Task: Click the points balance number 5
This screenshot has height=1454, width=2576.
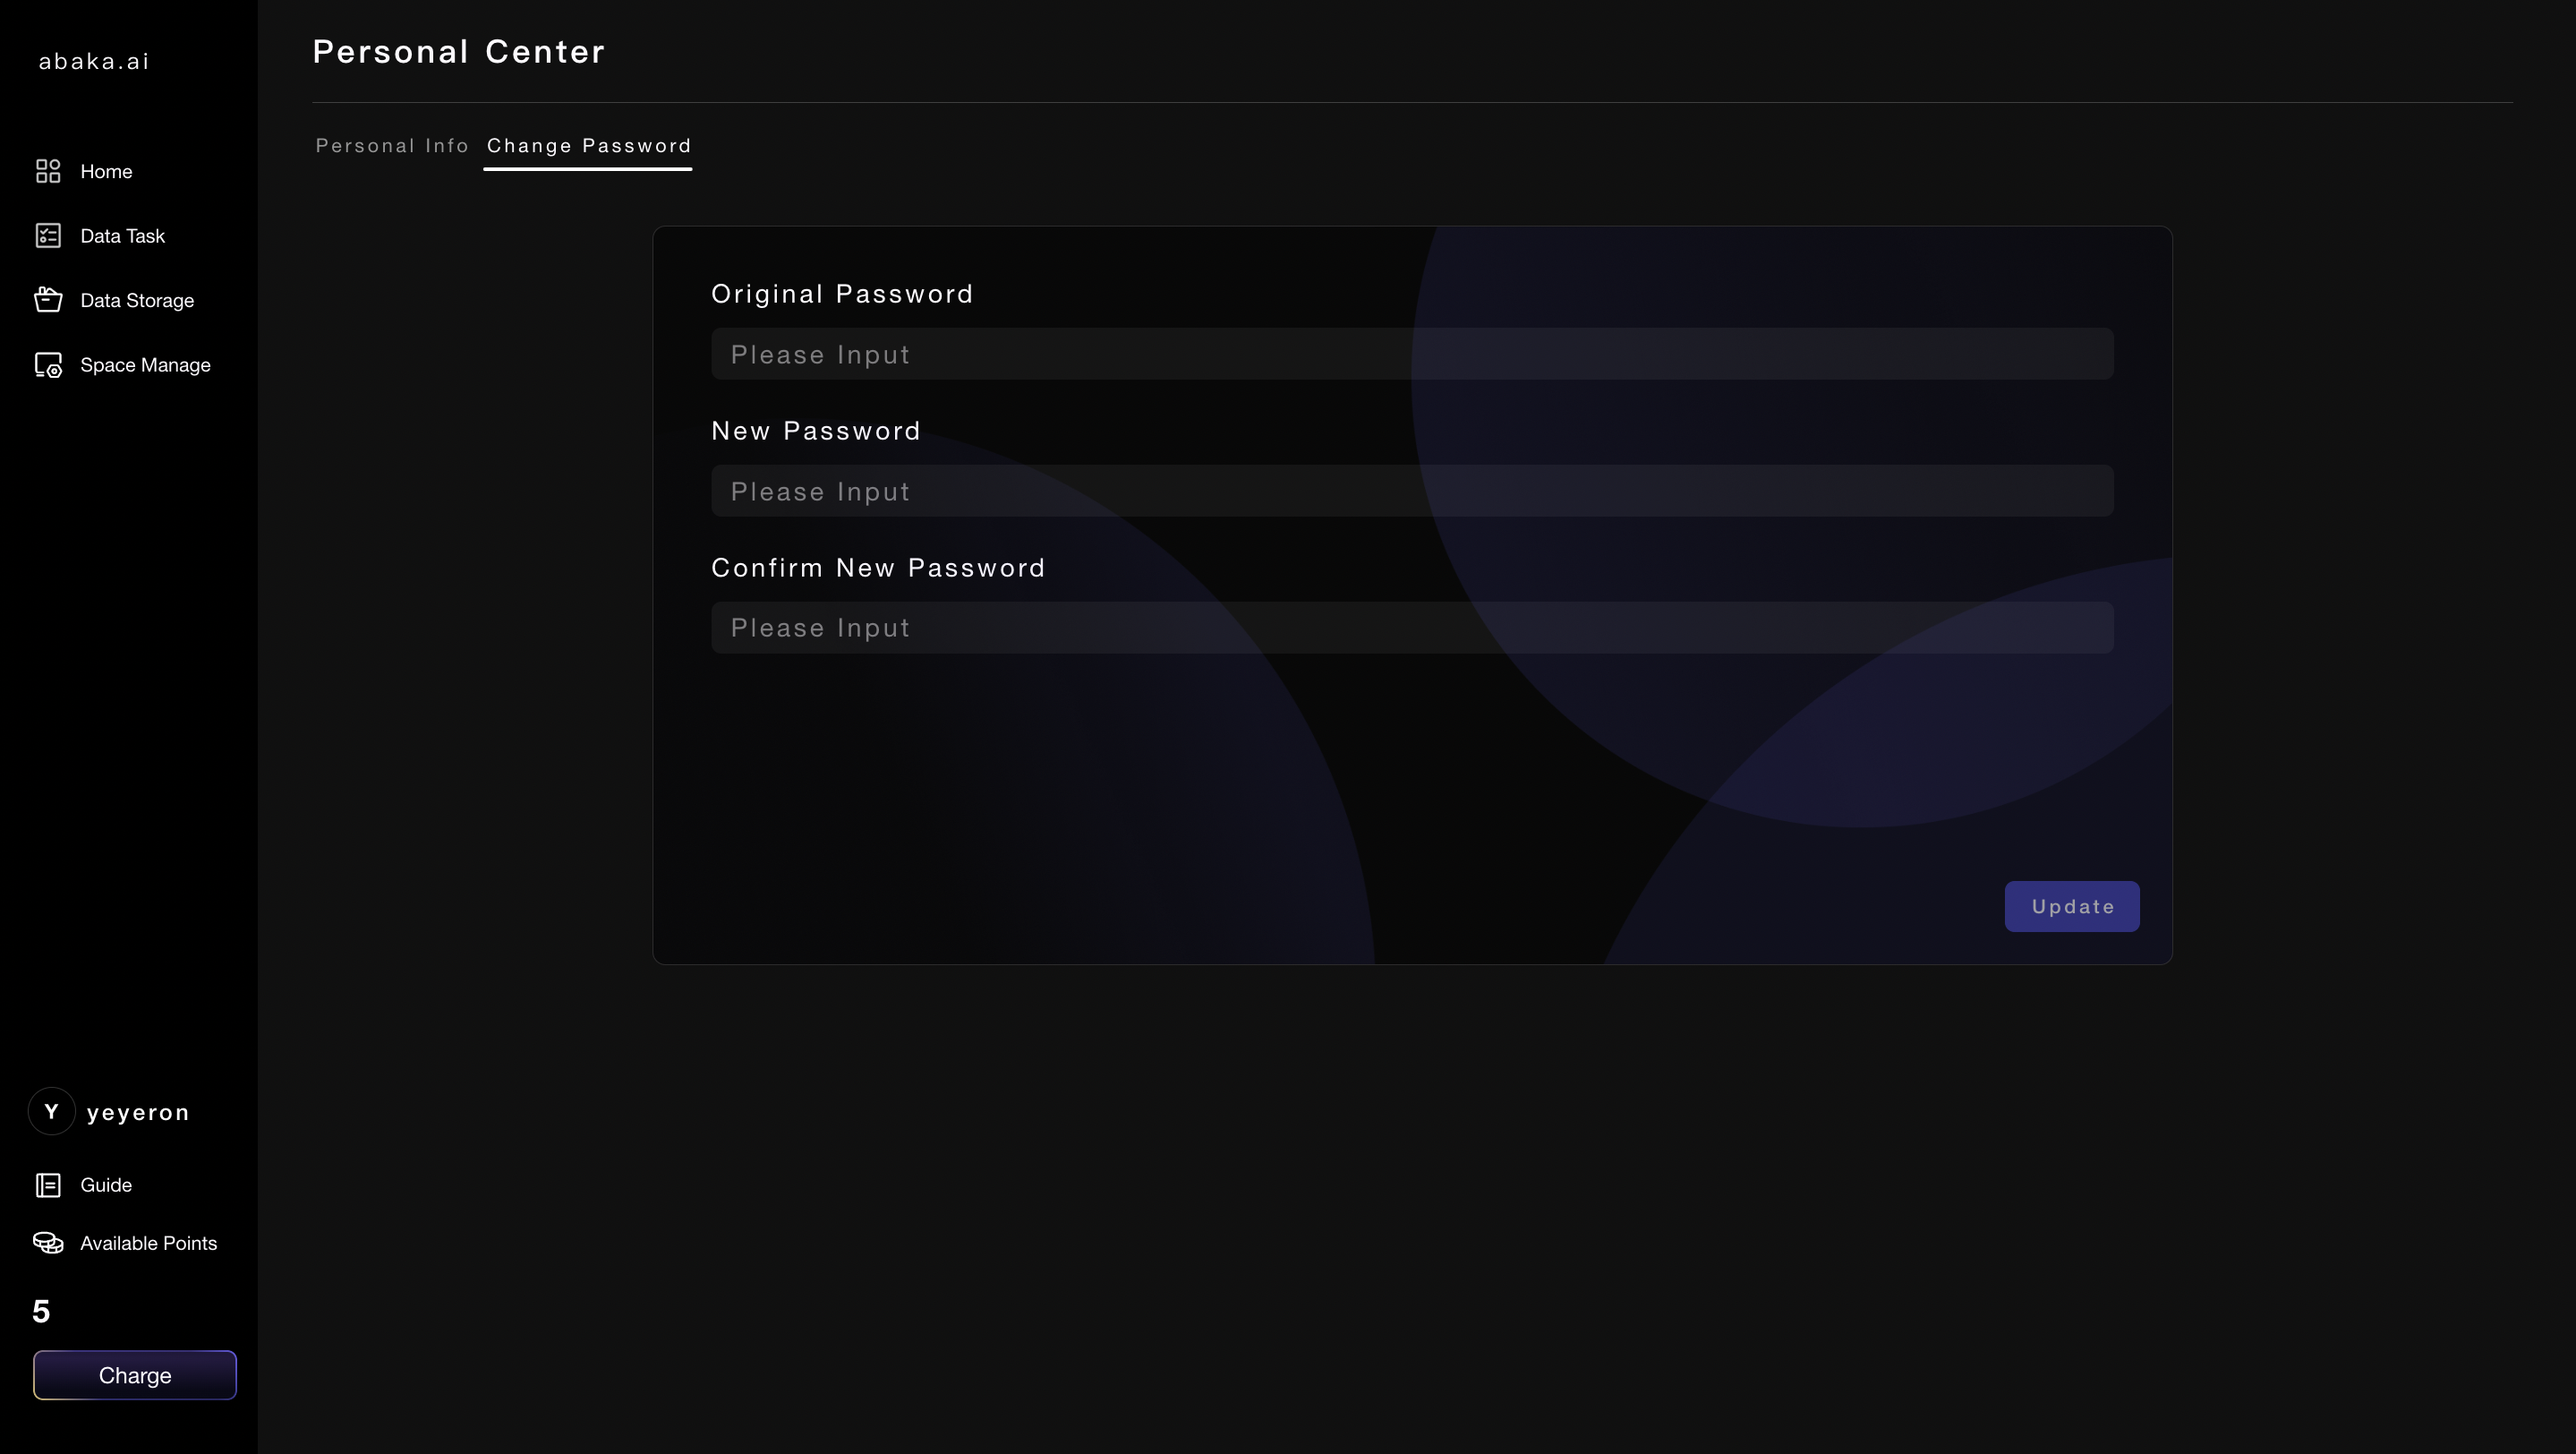Action: click(x=41, y=1311)
